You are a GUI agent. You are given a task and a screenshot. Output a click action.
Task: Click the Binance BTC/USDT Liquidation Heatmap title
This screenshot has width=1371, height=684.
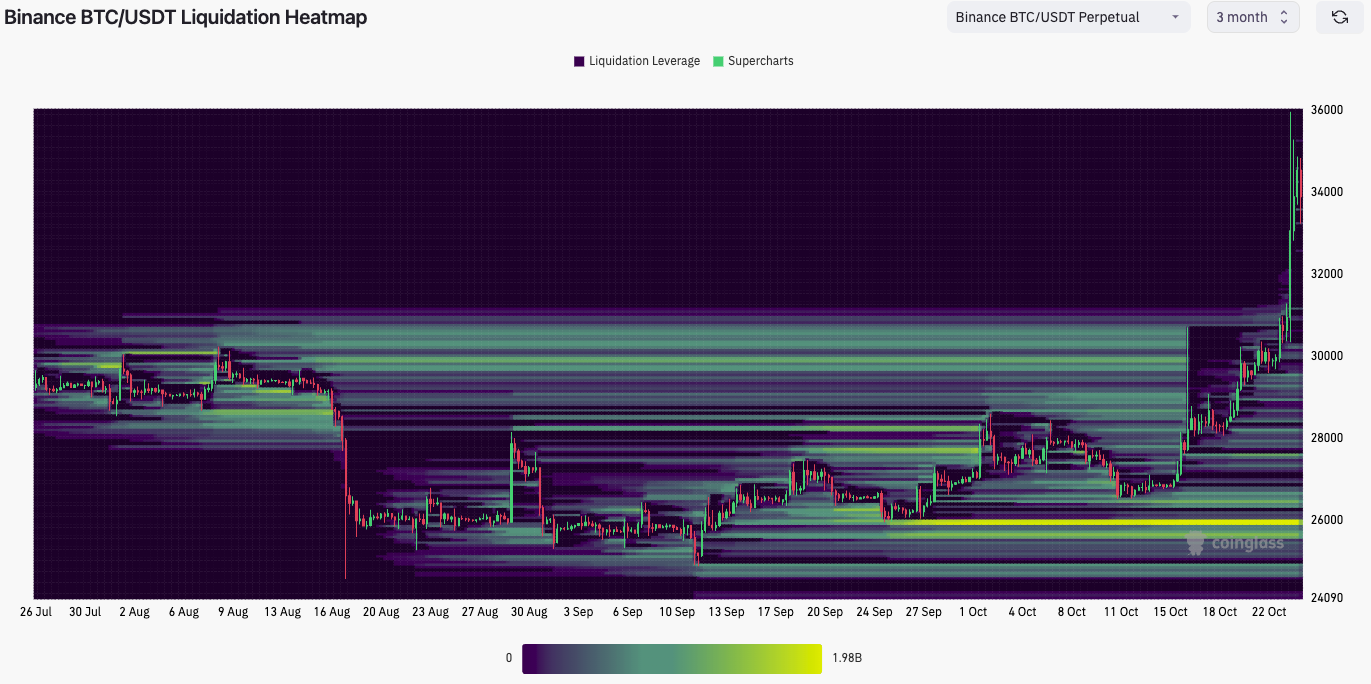185,17
